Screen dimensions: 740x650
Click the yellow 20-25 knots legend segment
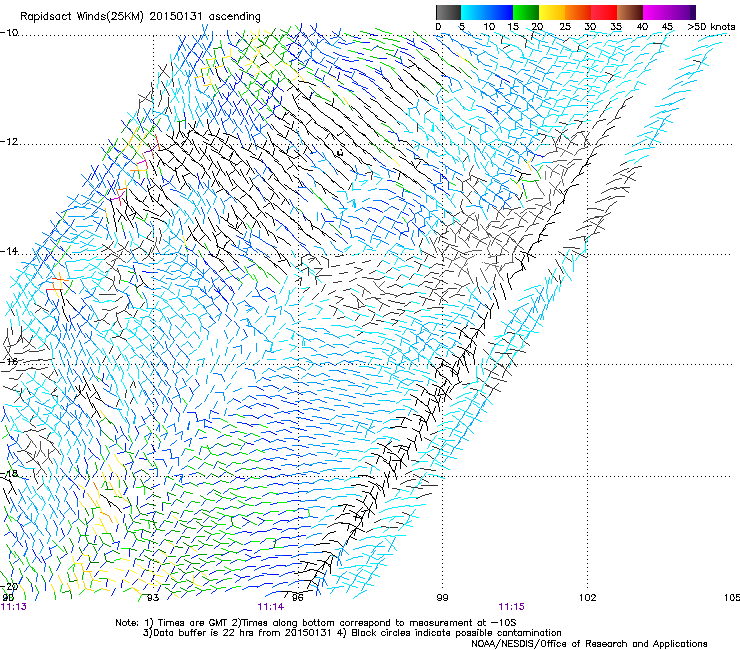[552, 12]
